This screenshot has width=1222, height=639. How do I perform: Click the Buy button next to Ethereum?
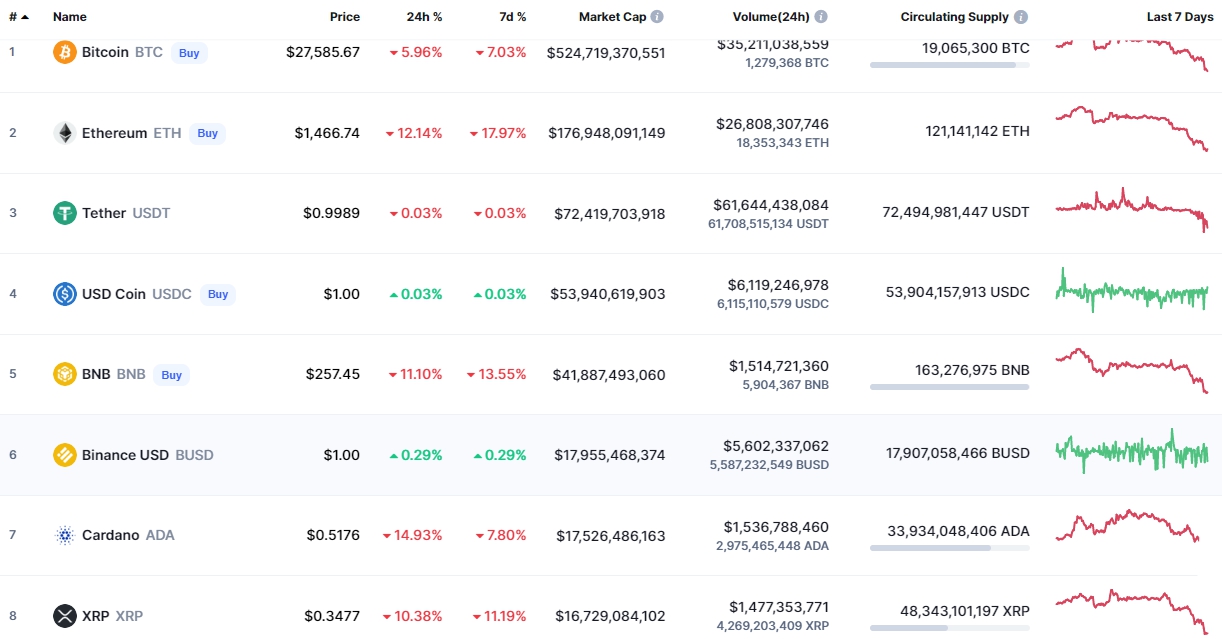(207, 133)
